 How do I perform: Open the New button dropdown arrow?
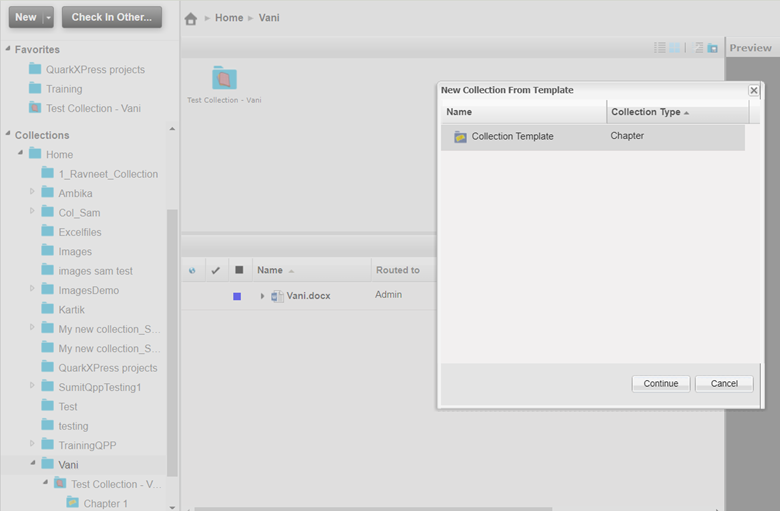pyautogui.click(x=48, y=17)
